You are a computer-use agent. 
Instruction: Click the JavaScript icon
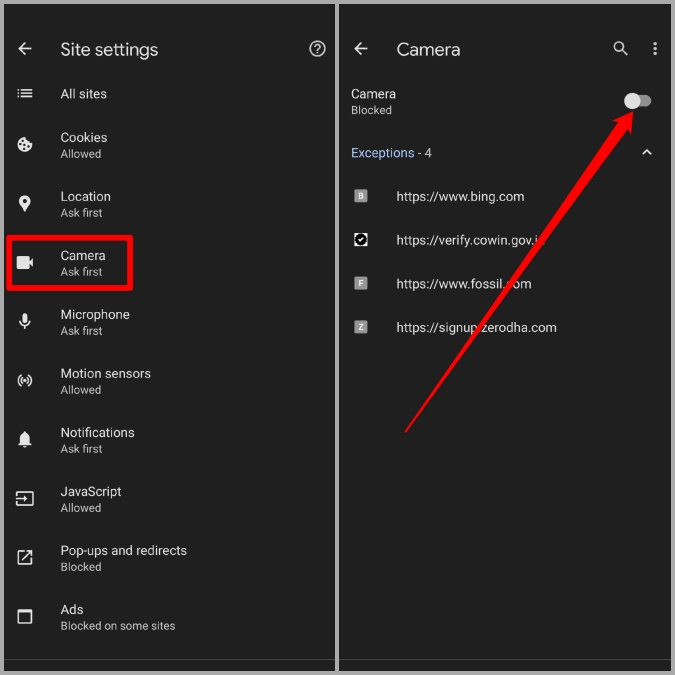(x=25, y=499)
